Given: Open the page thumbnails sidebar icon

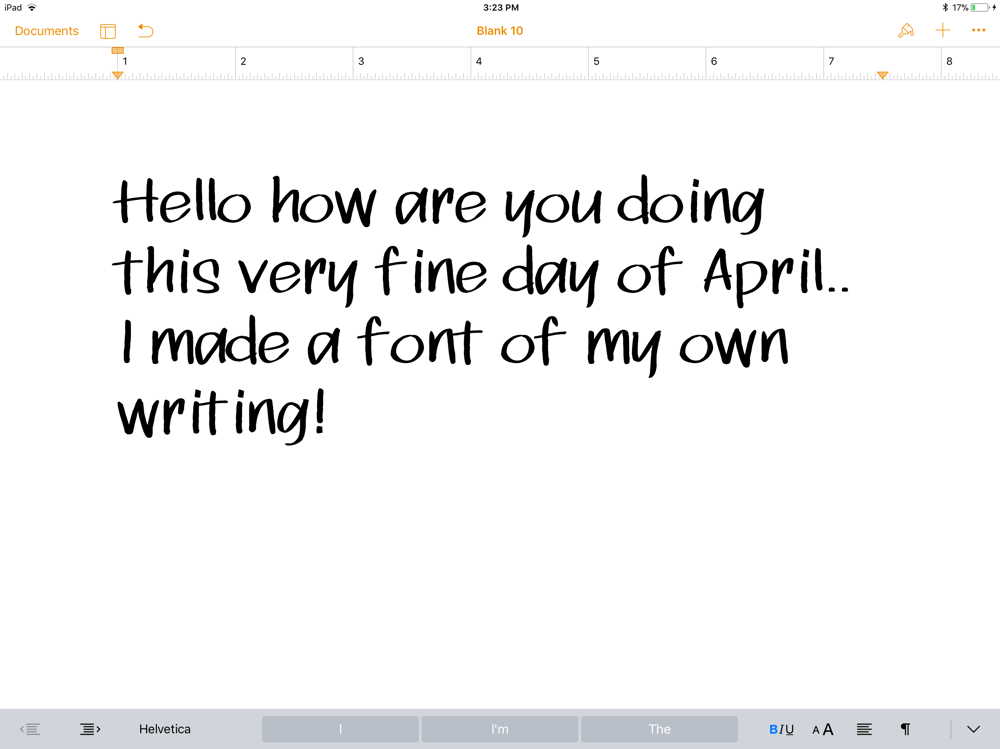Looking at the screenshot, I should tap(107, 30).
